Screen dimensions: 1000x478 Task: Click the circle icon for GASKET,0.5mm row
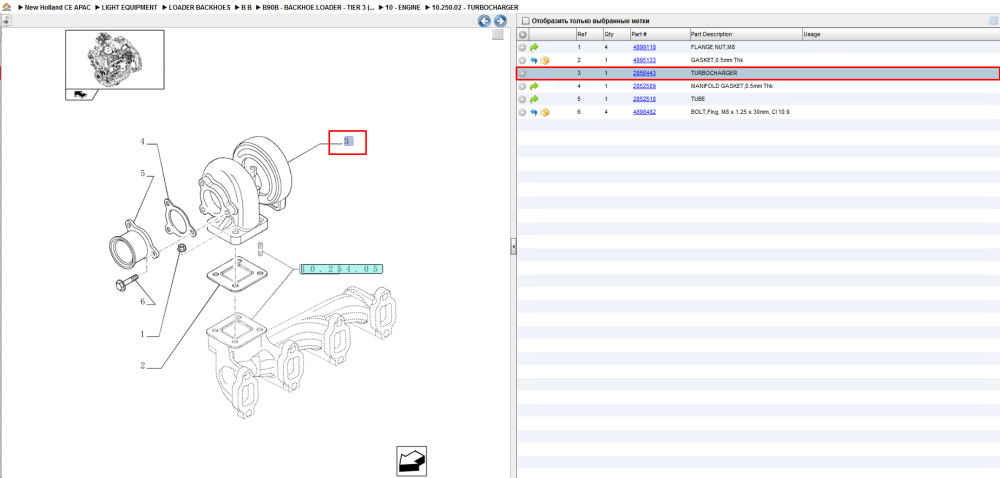[522, 61]
